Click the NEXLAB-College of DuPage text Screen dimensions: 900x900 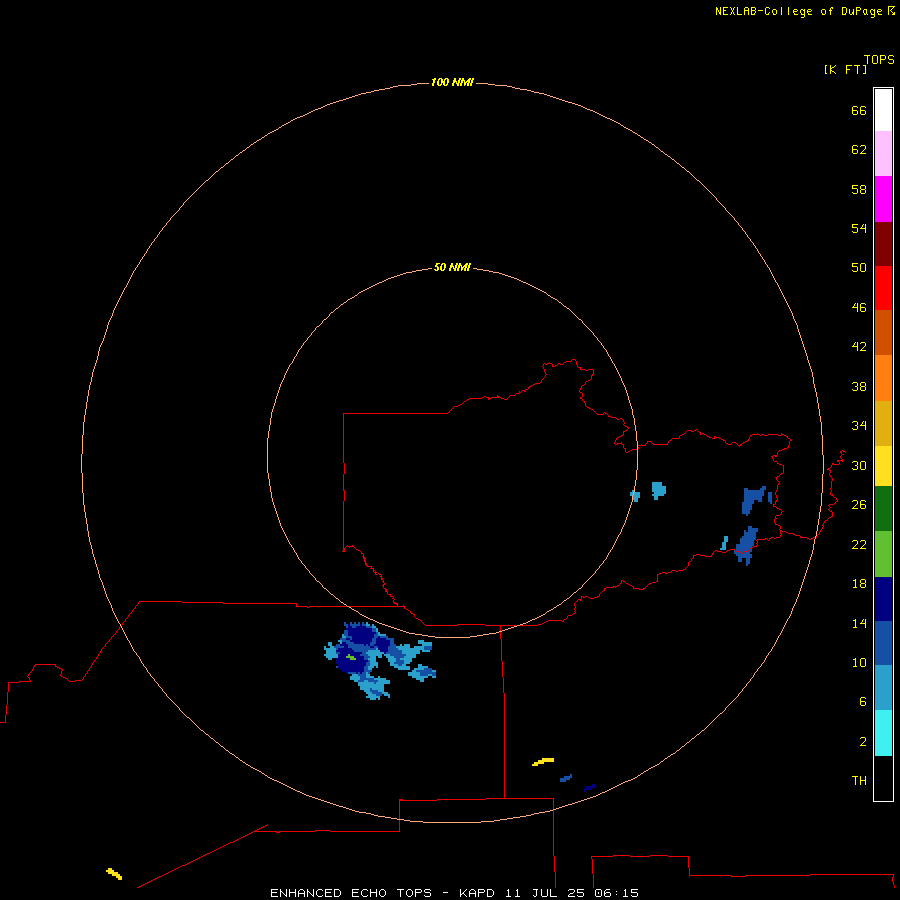tap(800, 11)
